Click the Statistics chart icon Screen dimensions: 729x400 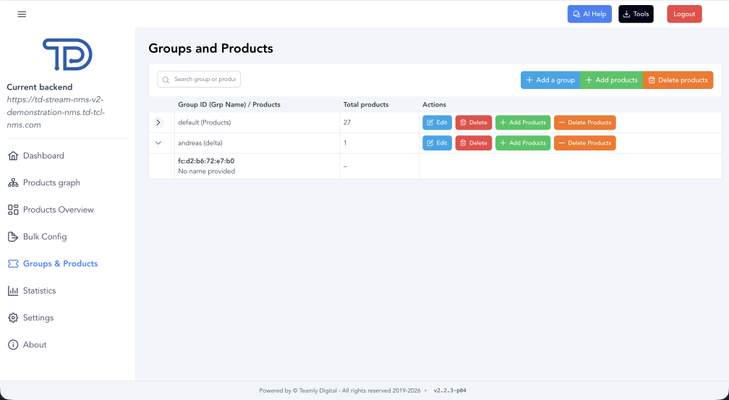[13, 291]
